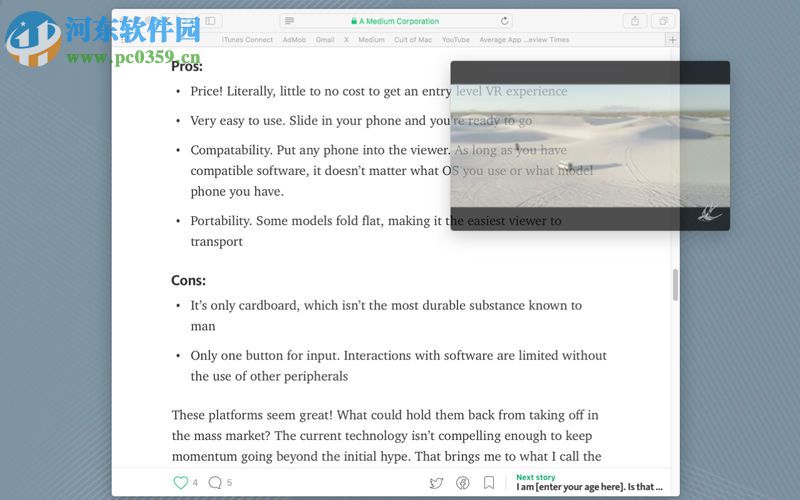800x500 pixels.
Task: Click the bird logo in the floating video
Action: coord(709,213)
